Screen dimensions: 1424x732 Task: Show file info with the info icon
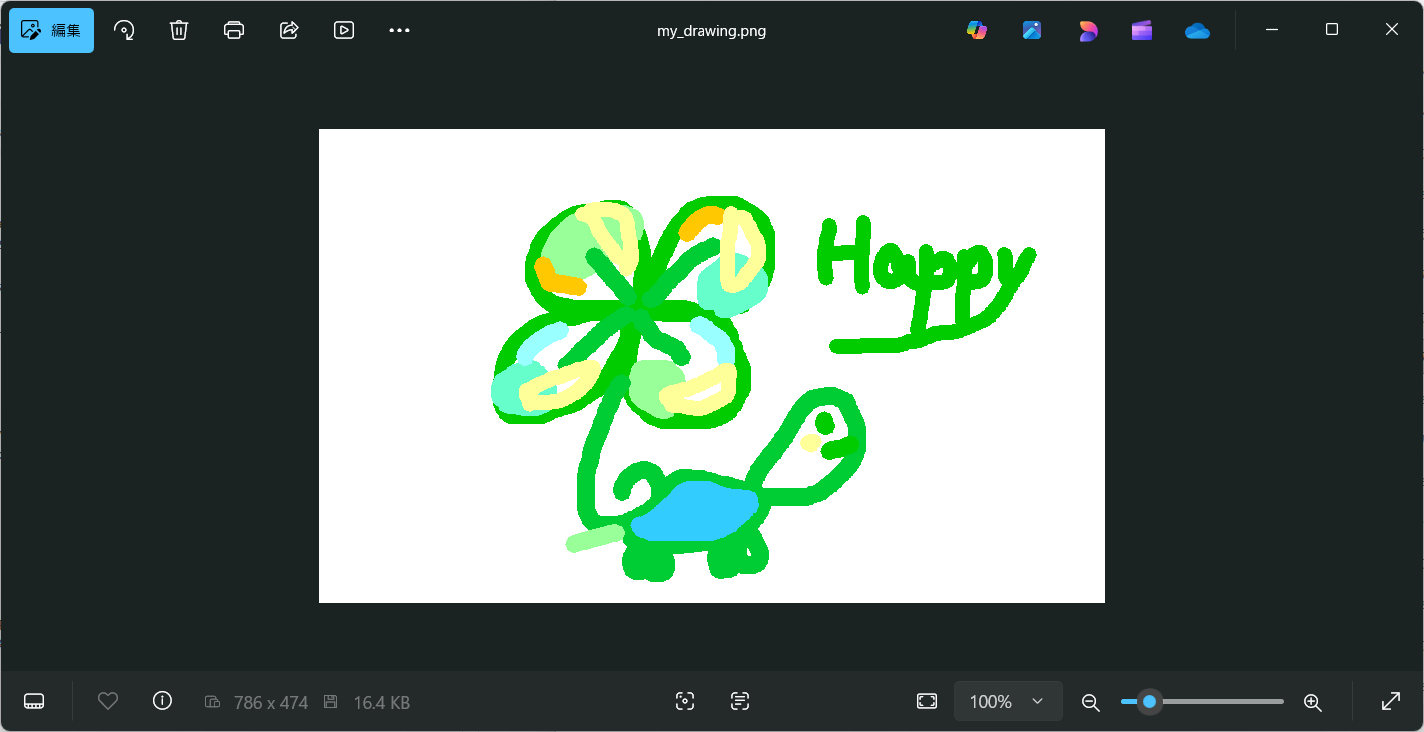(x=162, y=701)
